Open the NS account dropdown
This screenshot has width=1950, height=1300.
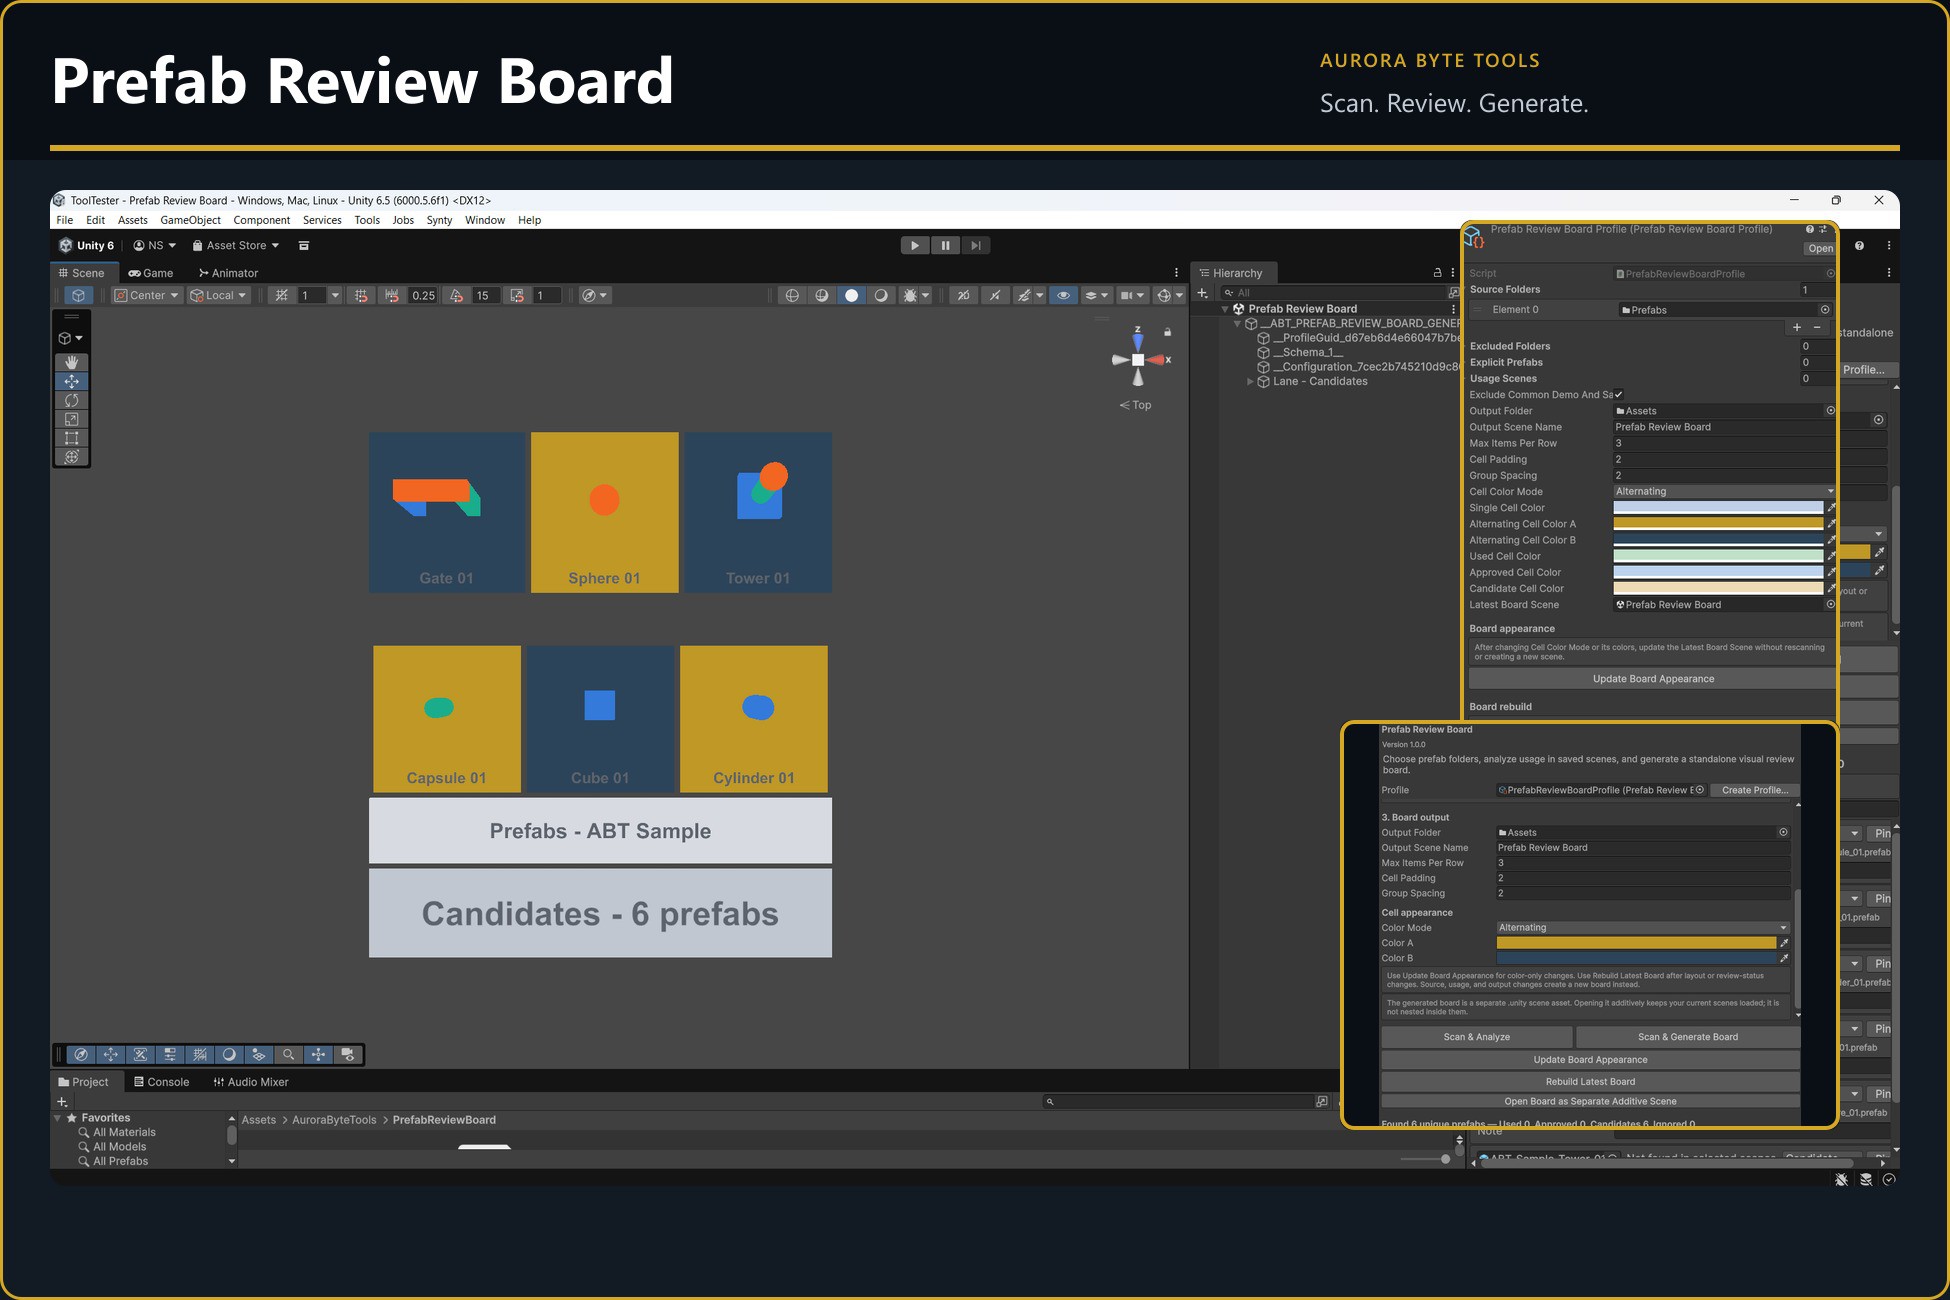click(x=155, y=245)
